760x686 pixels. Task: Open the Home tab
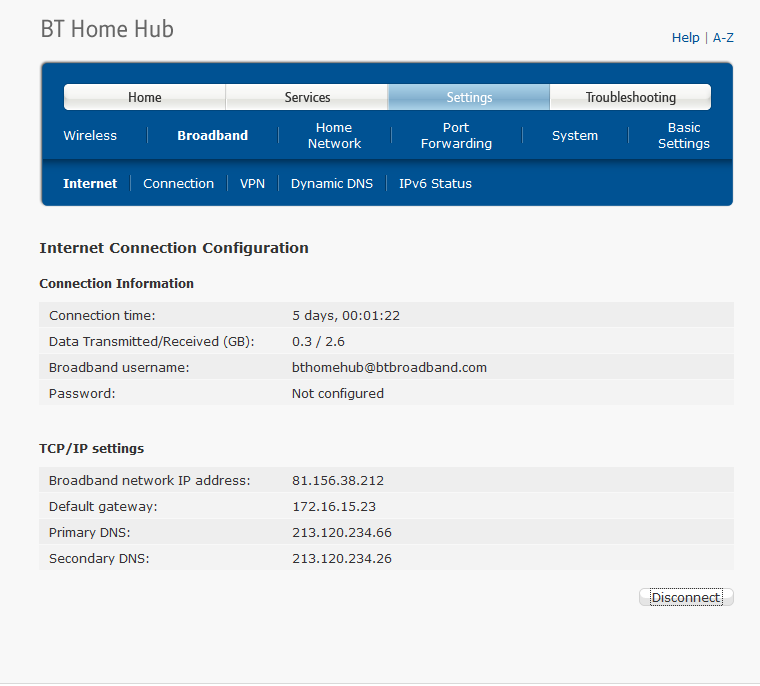(144, 97)
